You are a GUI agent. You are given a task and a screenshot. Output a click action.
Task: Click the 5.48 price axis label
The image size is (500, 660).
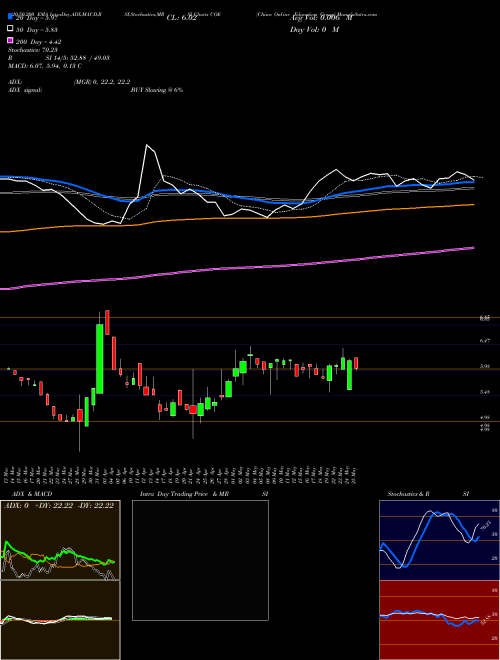(x=484, y=392)
